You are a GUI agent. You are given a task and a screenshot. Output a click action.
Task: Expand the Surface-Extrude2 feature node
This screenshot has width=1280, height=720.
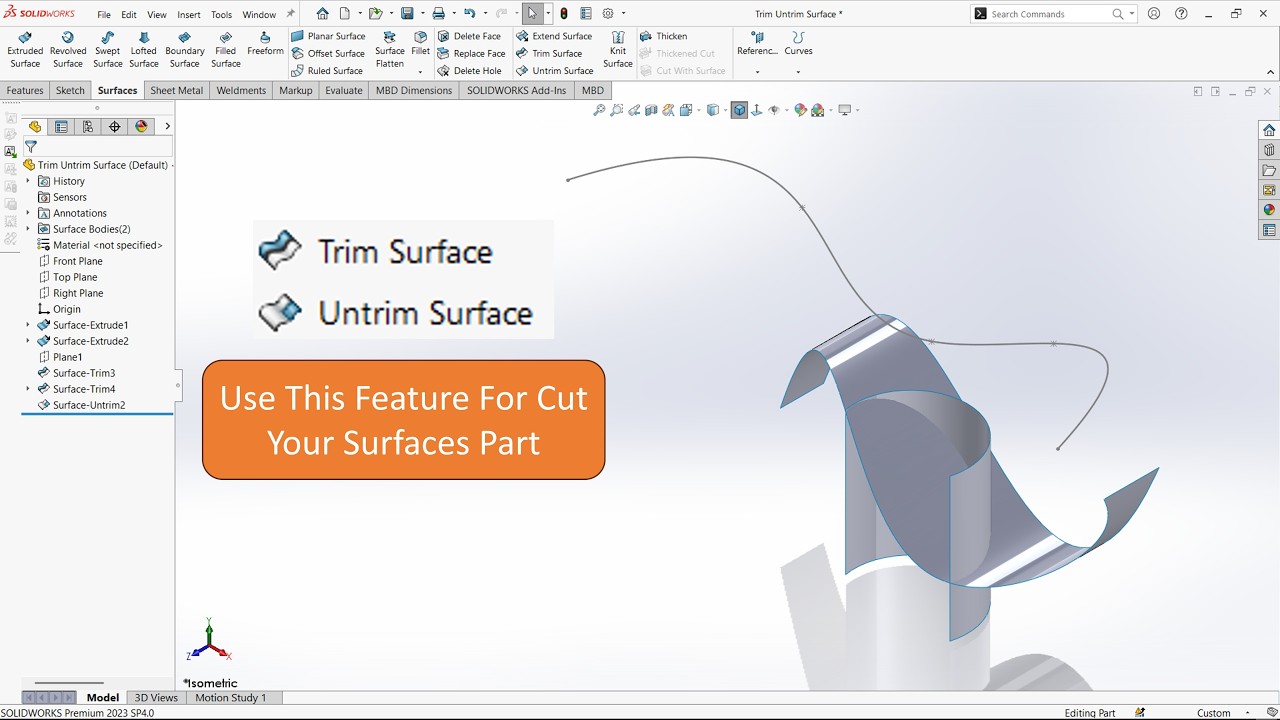point(28,341)
